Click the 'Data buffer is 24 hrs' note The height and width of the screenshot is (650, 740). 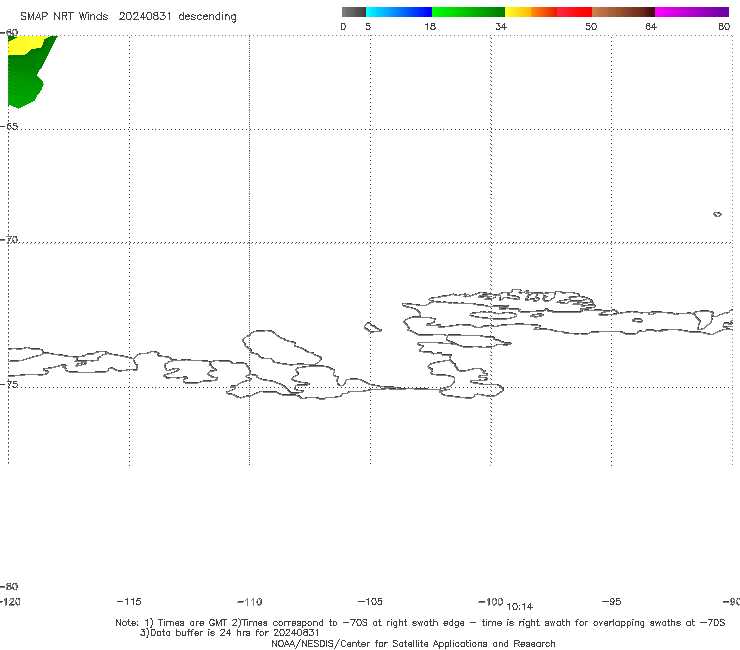pyautogui.click(x=230, y=633)
